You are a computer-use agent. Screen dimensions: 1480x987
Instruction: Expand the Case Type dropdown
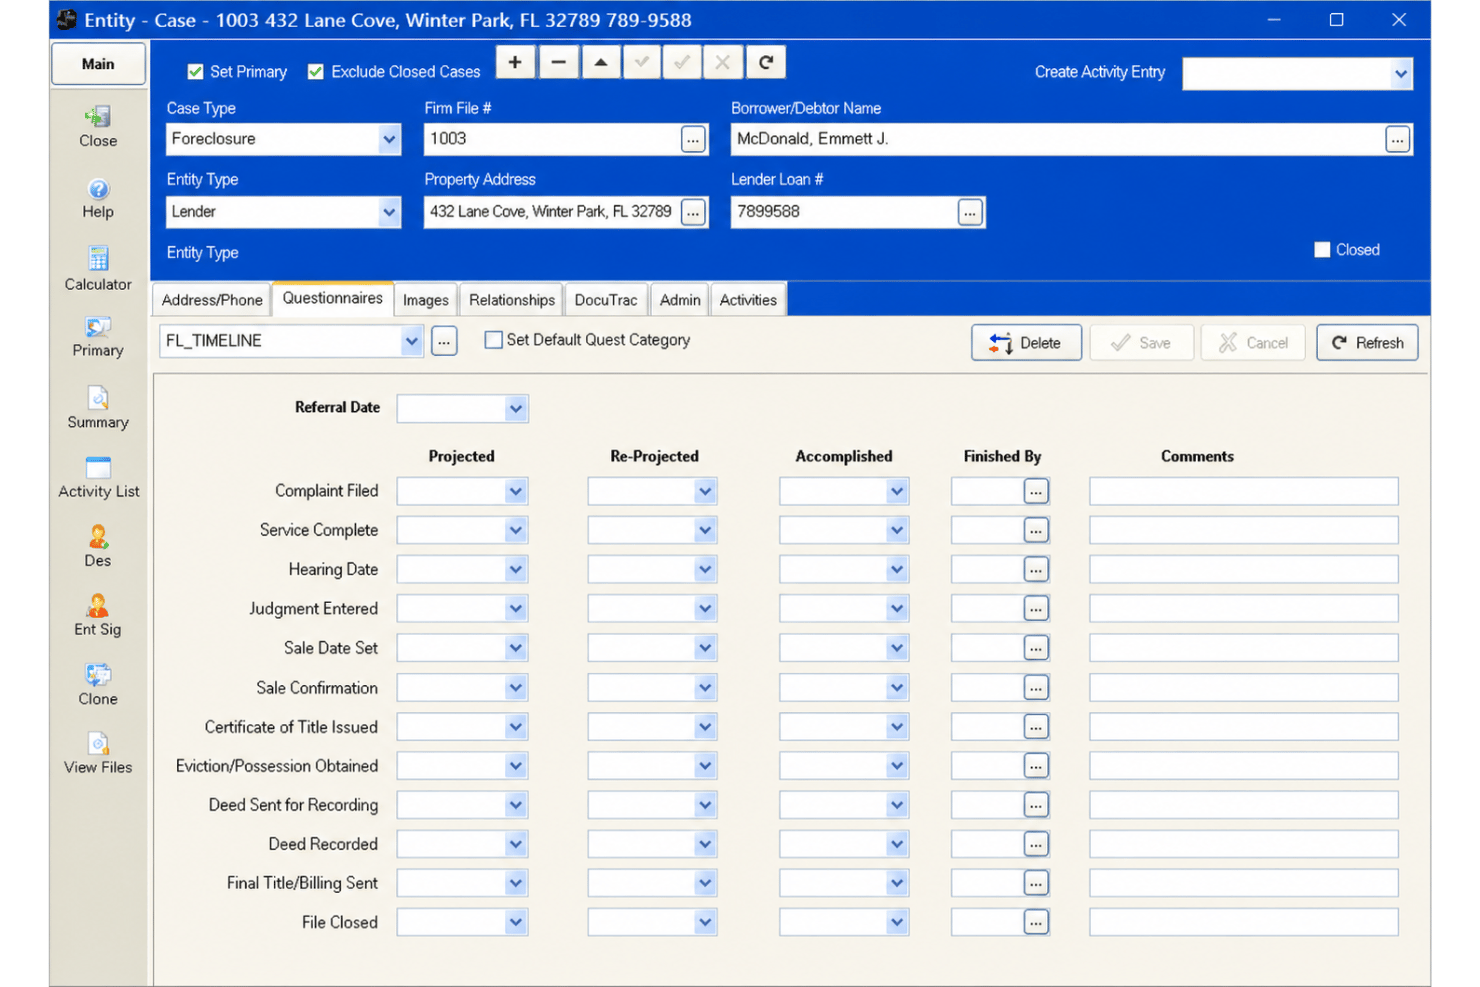[x=389, y=139]
